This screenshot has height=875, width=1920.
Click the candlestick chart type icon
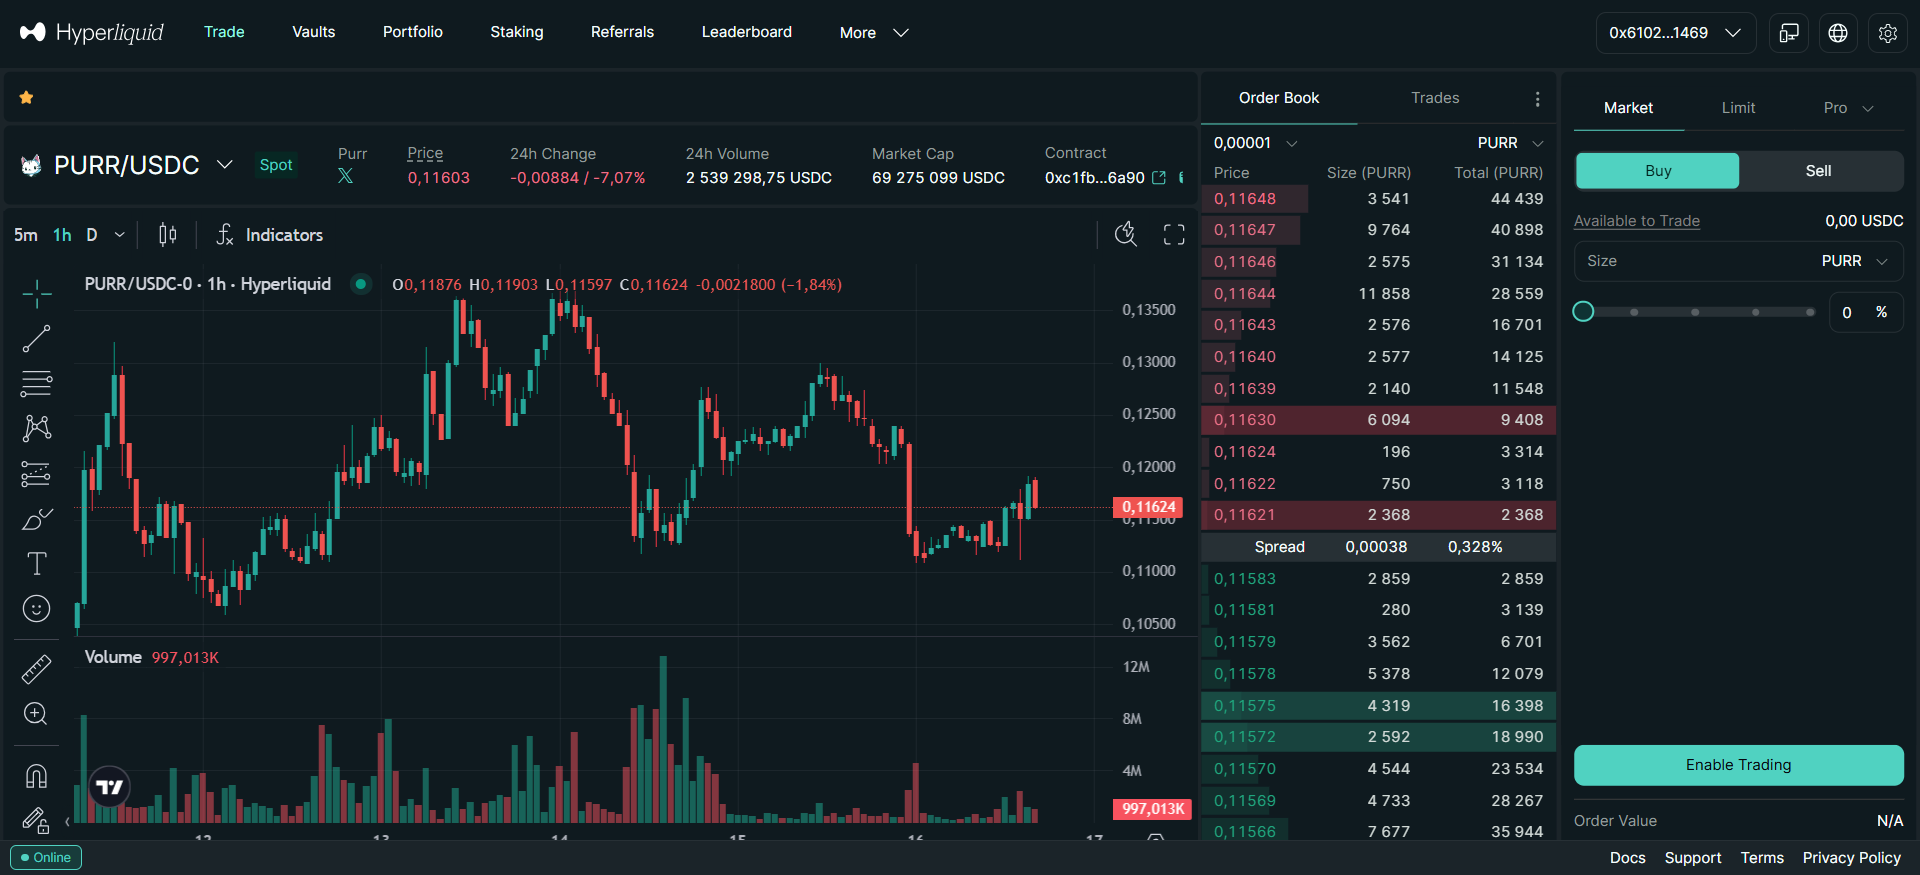tap(168, 235)
